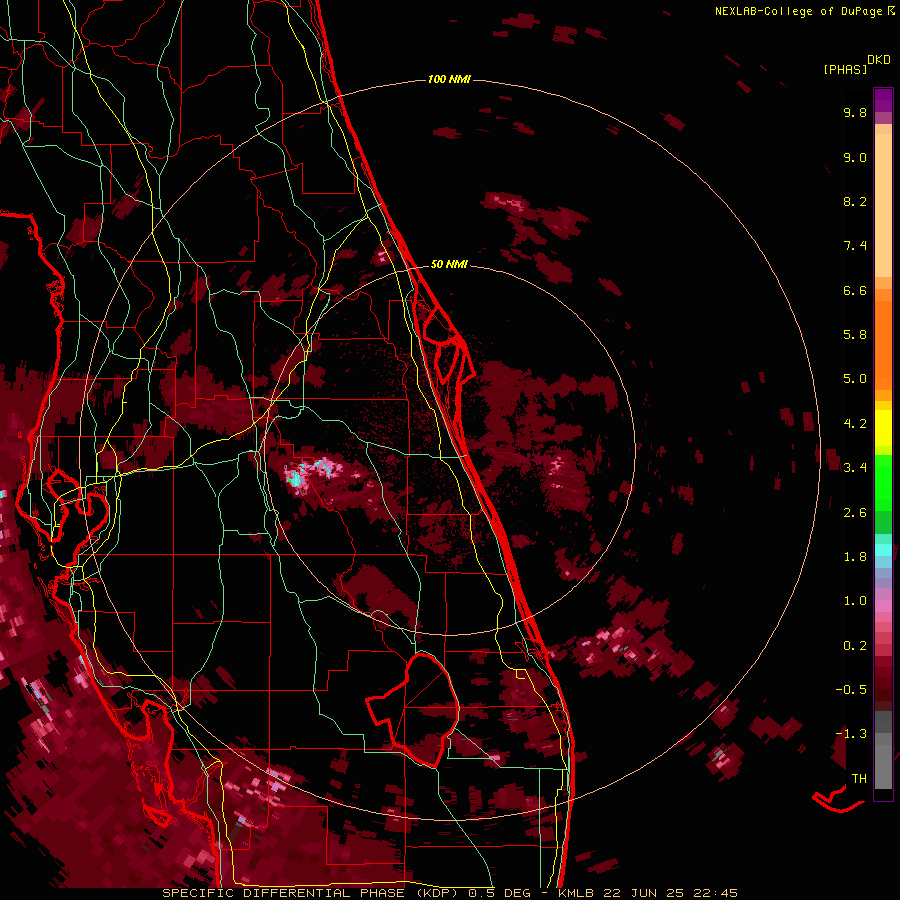
Task: Click the 100 NMI range ring label
Action: (x=449, y=79)
